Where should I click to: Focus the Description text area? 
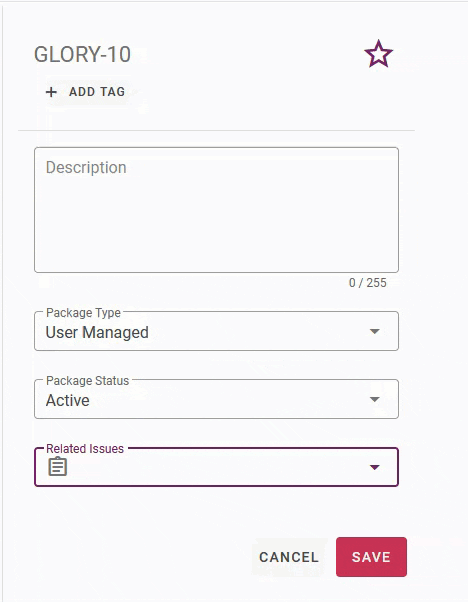(x=217, y=210)
